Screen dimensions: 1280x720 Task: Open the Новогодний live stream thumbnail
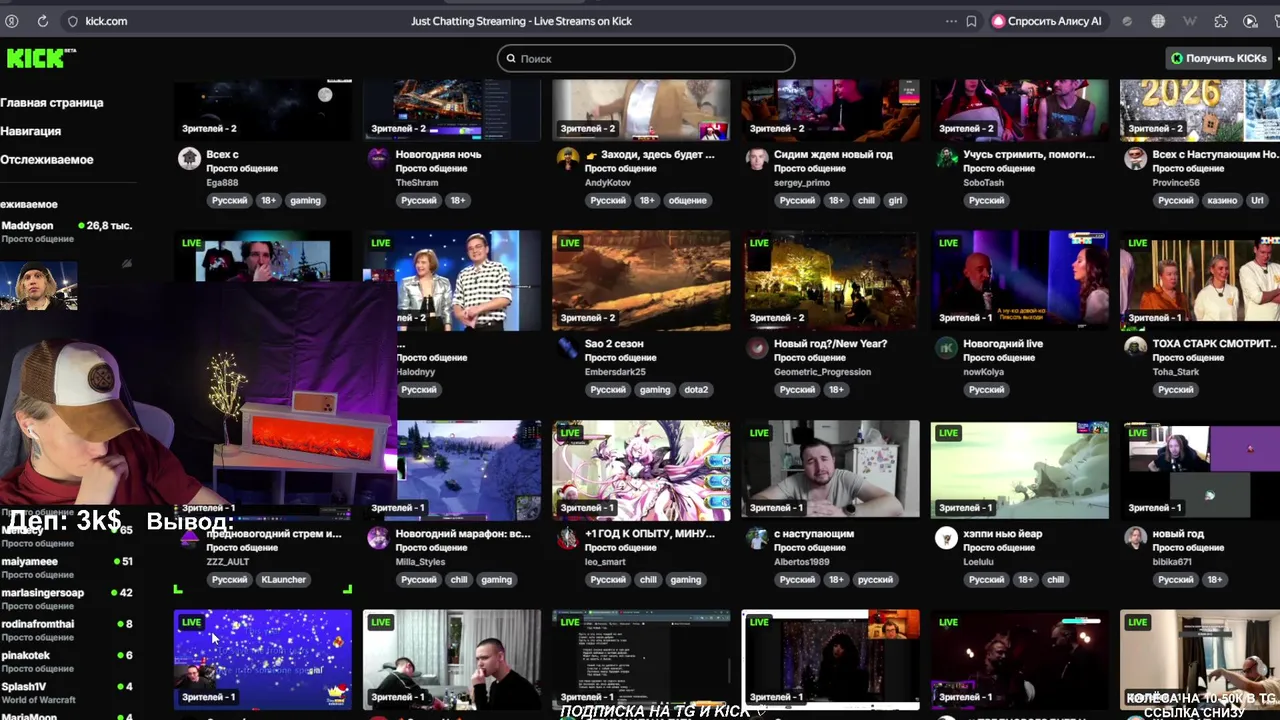(1019, 280)
